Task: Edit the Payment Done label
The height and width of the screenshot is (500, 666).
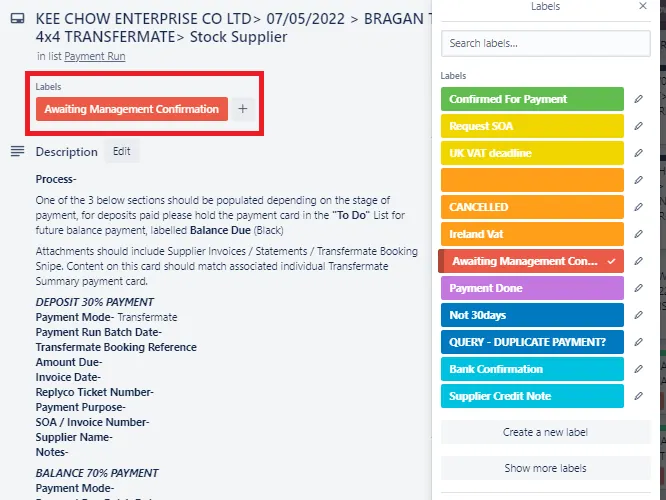Action: pos(638,288)
